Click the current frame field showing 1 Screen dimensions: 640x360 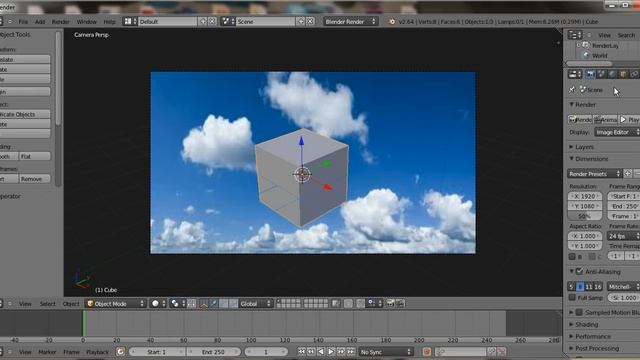(x=266, y=352)
